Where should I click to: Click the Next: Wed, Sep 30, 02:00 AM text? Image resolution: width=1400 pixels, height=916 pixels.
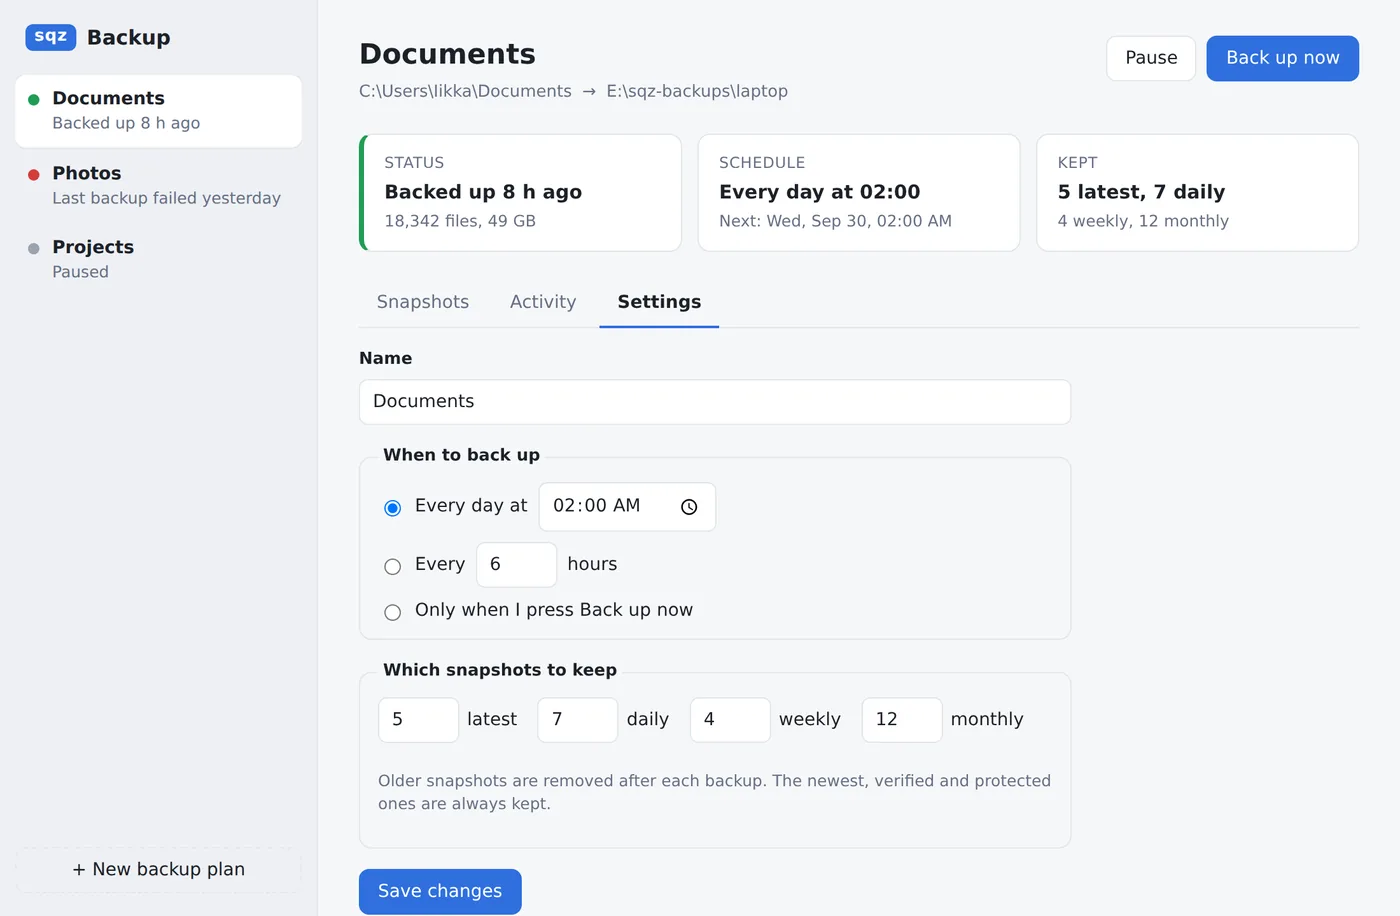pyautogui.click(x=835, y=221)
